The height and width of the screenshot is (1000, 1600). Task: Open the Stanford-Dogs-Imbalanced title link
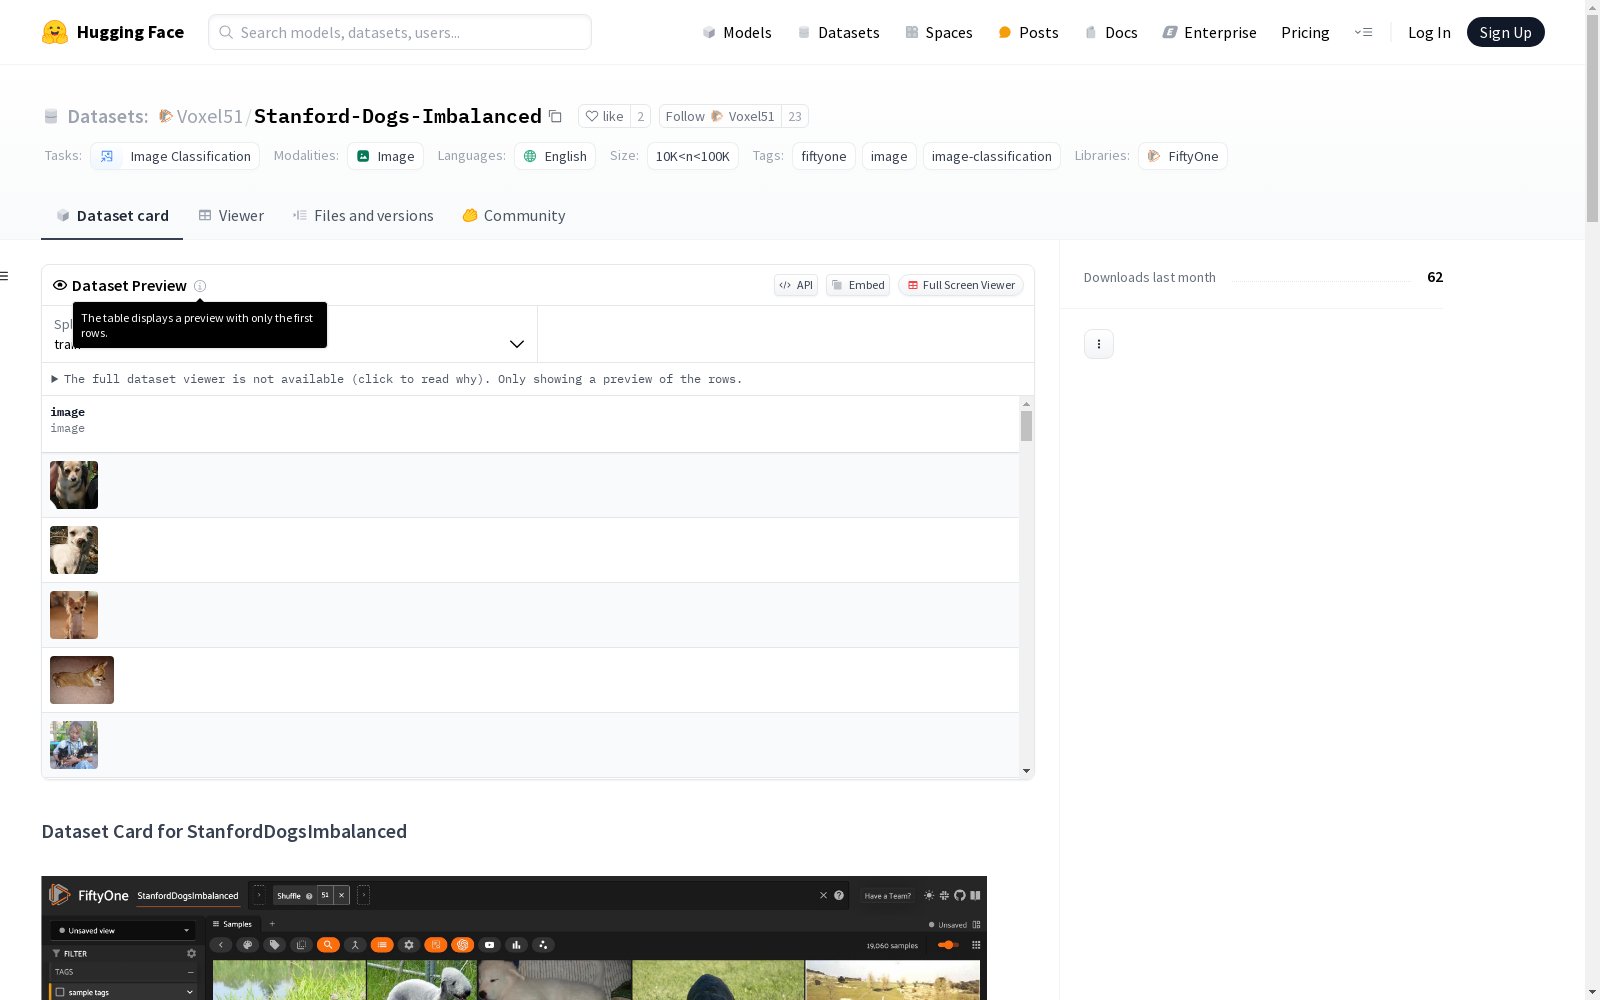[x=398, y=116]
